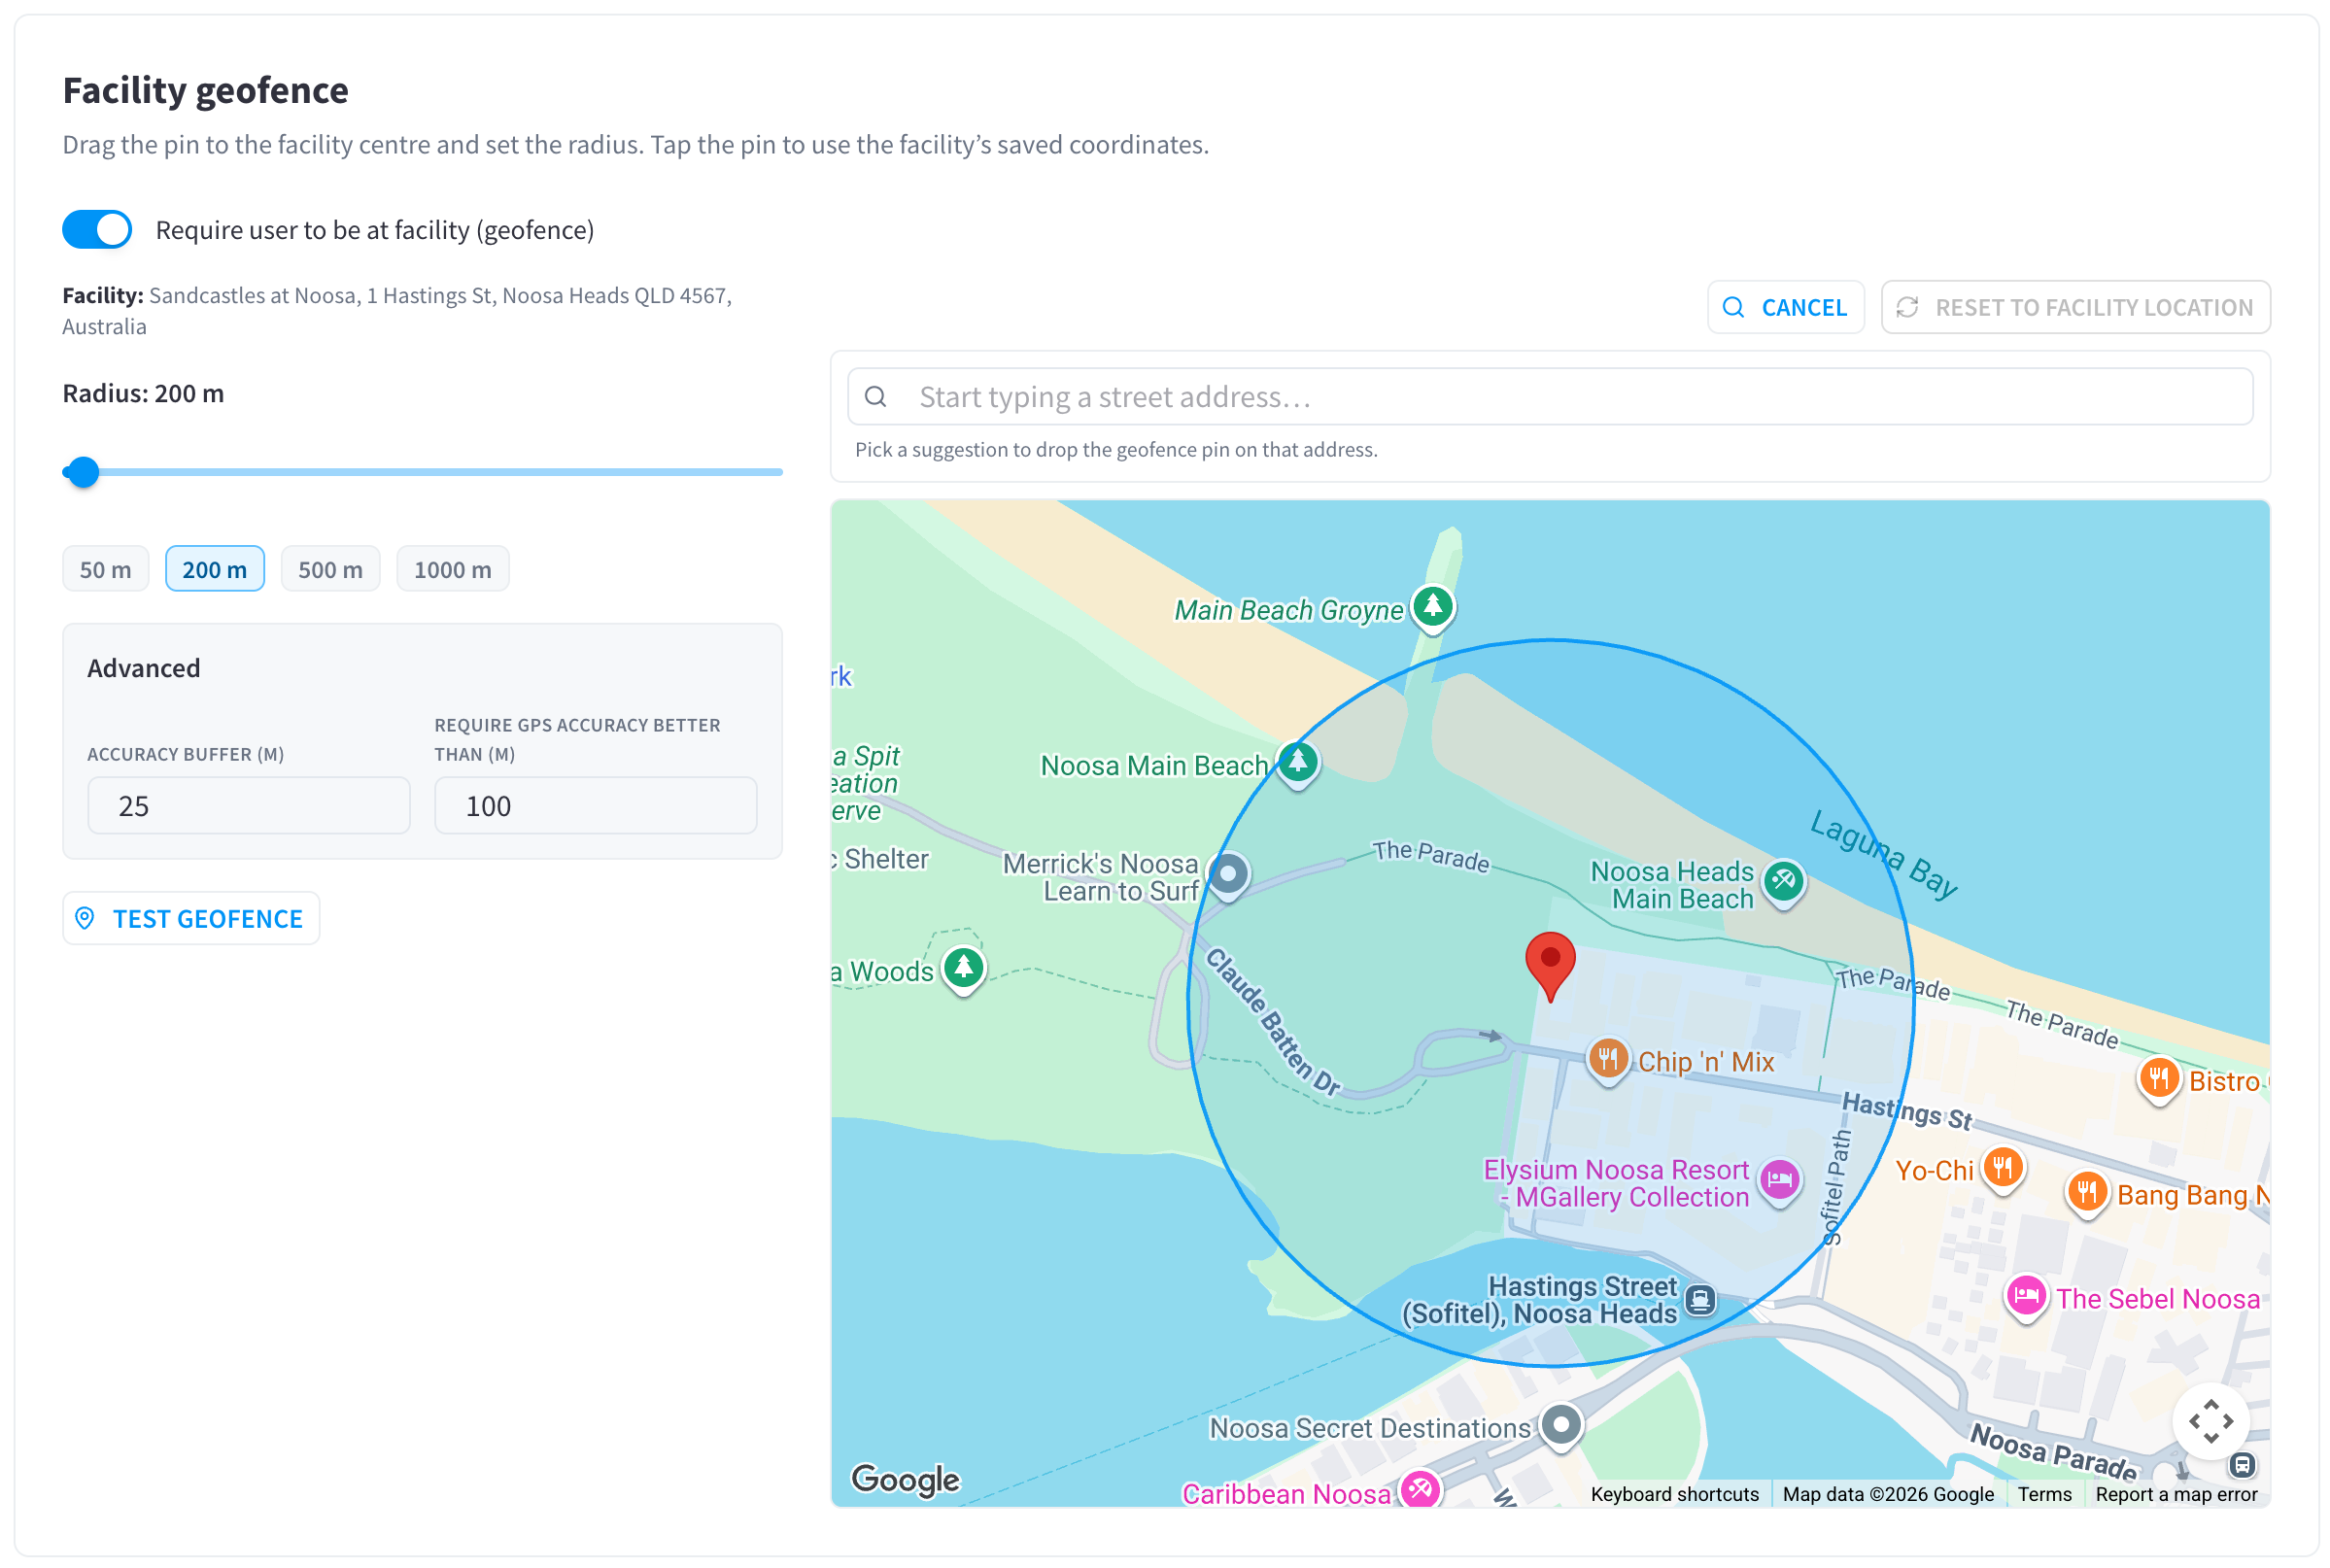Click The Sebel Noosa map label
Screen dimensions: 2330x1568
(x=2158, y=1299)
